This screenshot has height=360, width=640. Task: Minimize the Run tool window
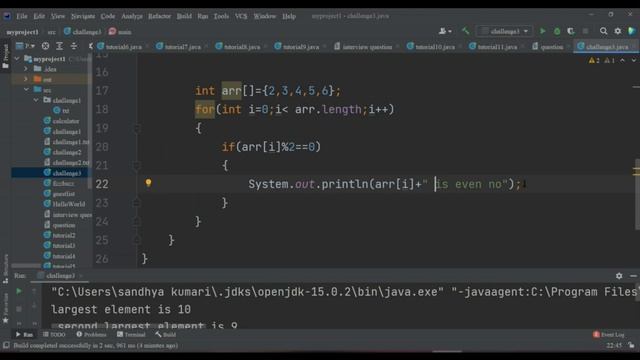tap(633, 276)
